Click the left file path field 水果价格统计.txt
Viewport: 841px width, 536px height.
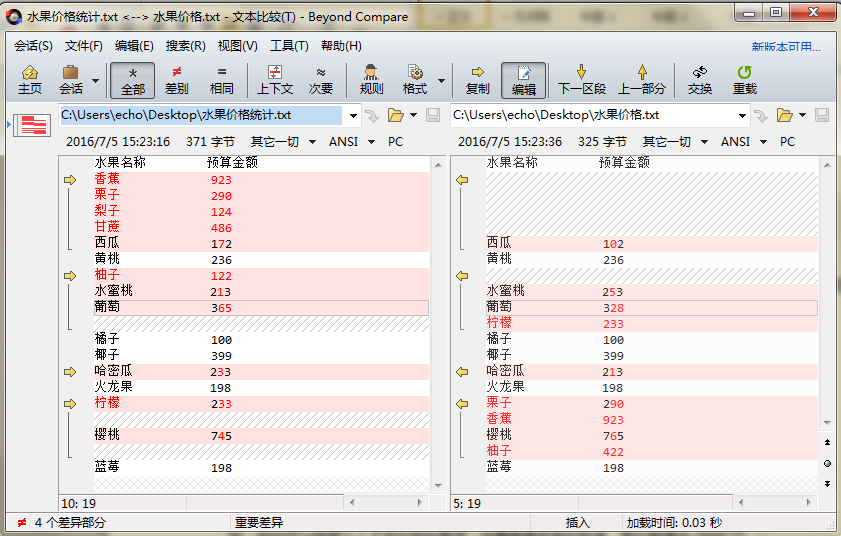[201, 115]
